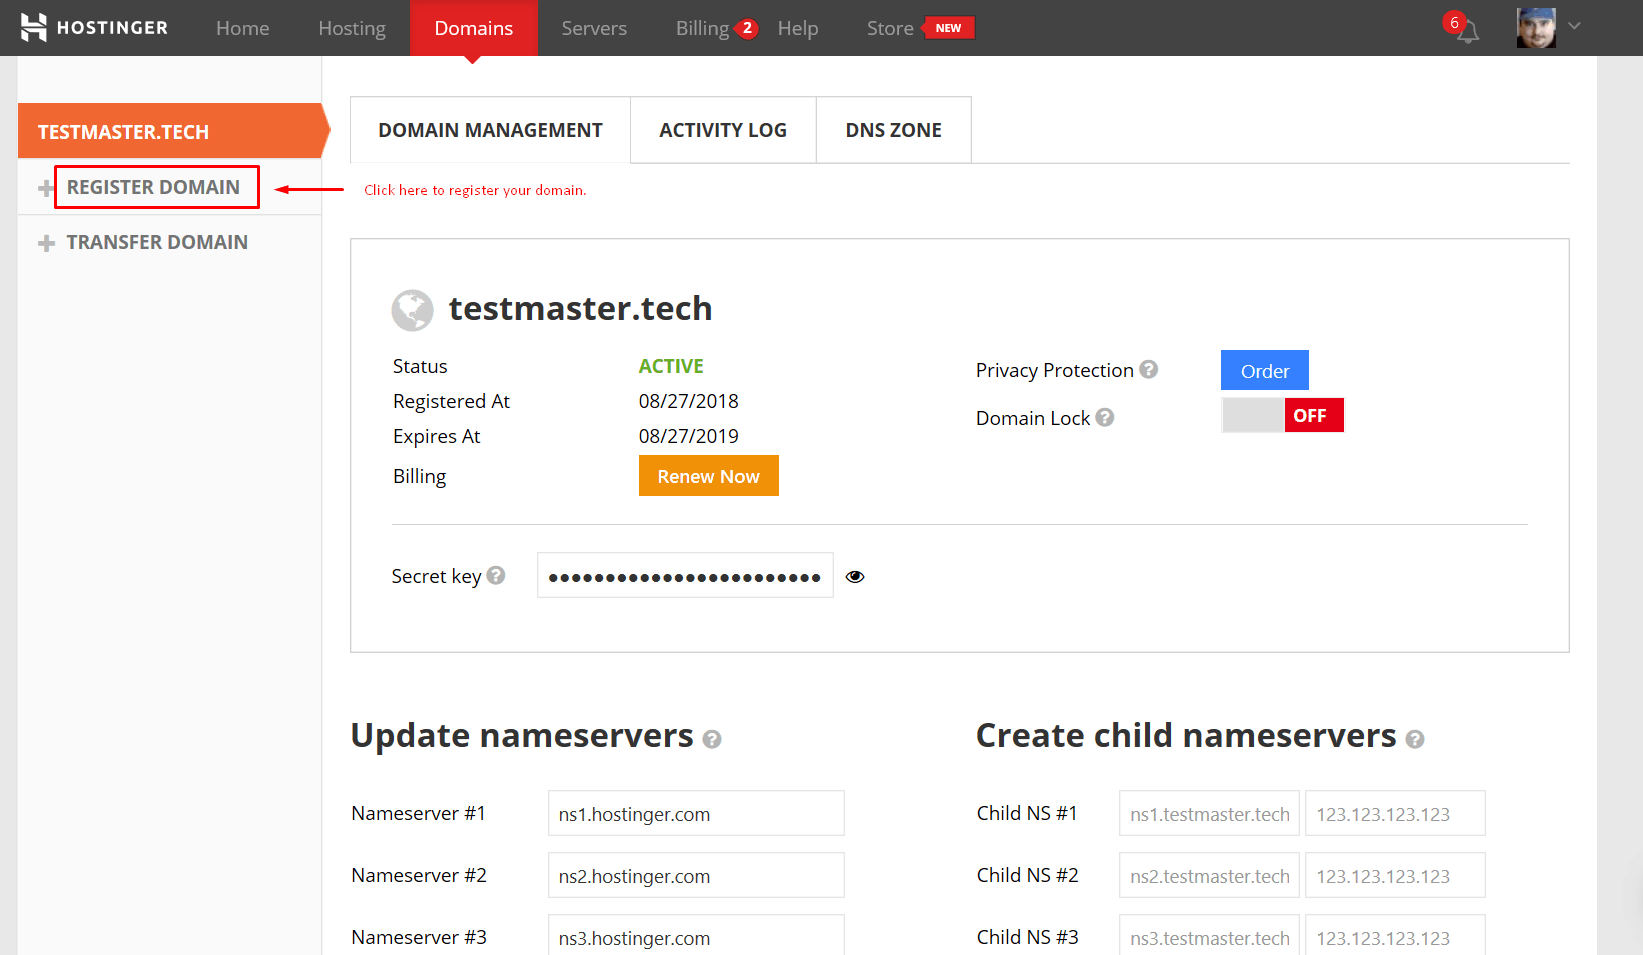Click the Hostinger logo icon
The width and height of the screenshot is (1643, 955).
coord(34,27)
